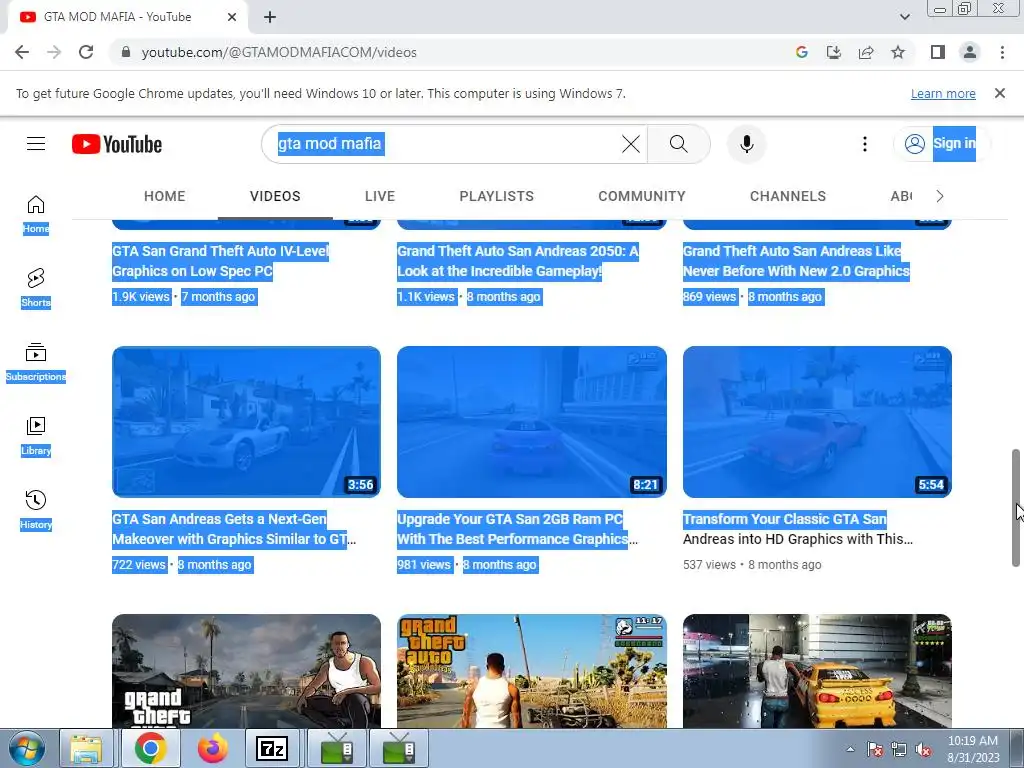This screenshot has width=1024, height=768.
Task: Click the address bar URL
Action: (279, 52)
